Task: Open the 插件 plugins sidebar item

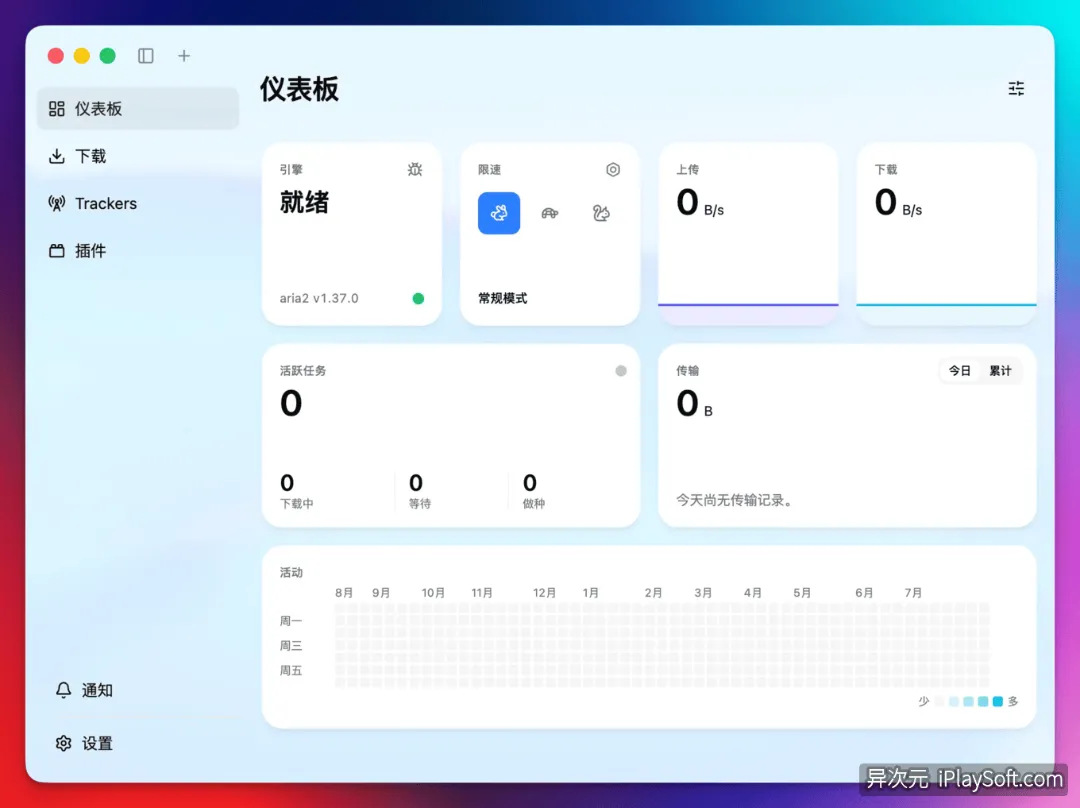Action: point(138,251)
